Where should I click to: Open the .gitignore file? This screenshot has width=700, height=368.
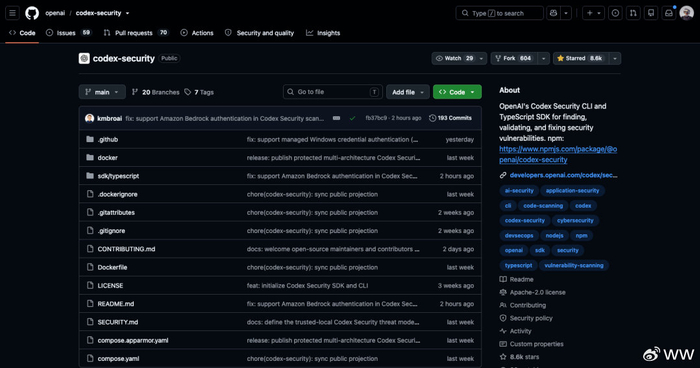(x=111, y=231)
